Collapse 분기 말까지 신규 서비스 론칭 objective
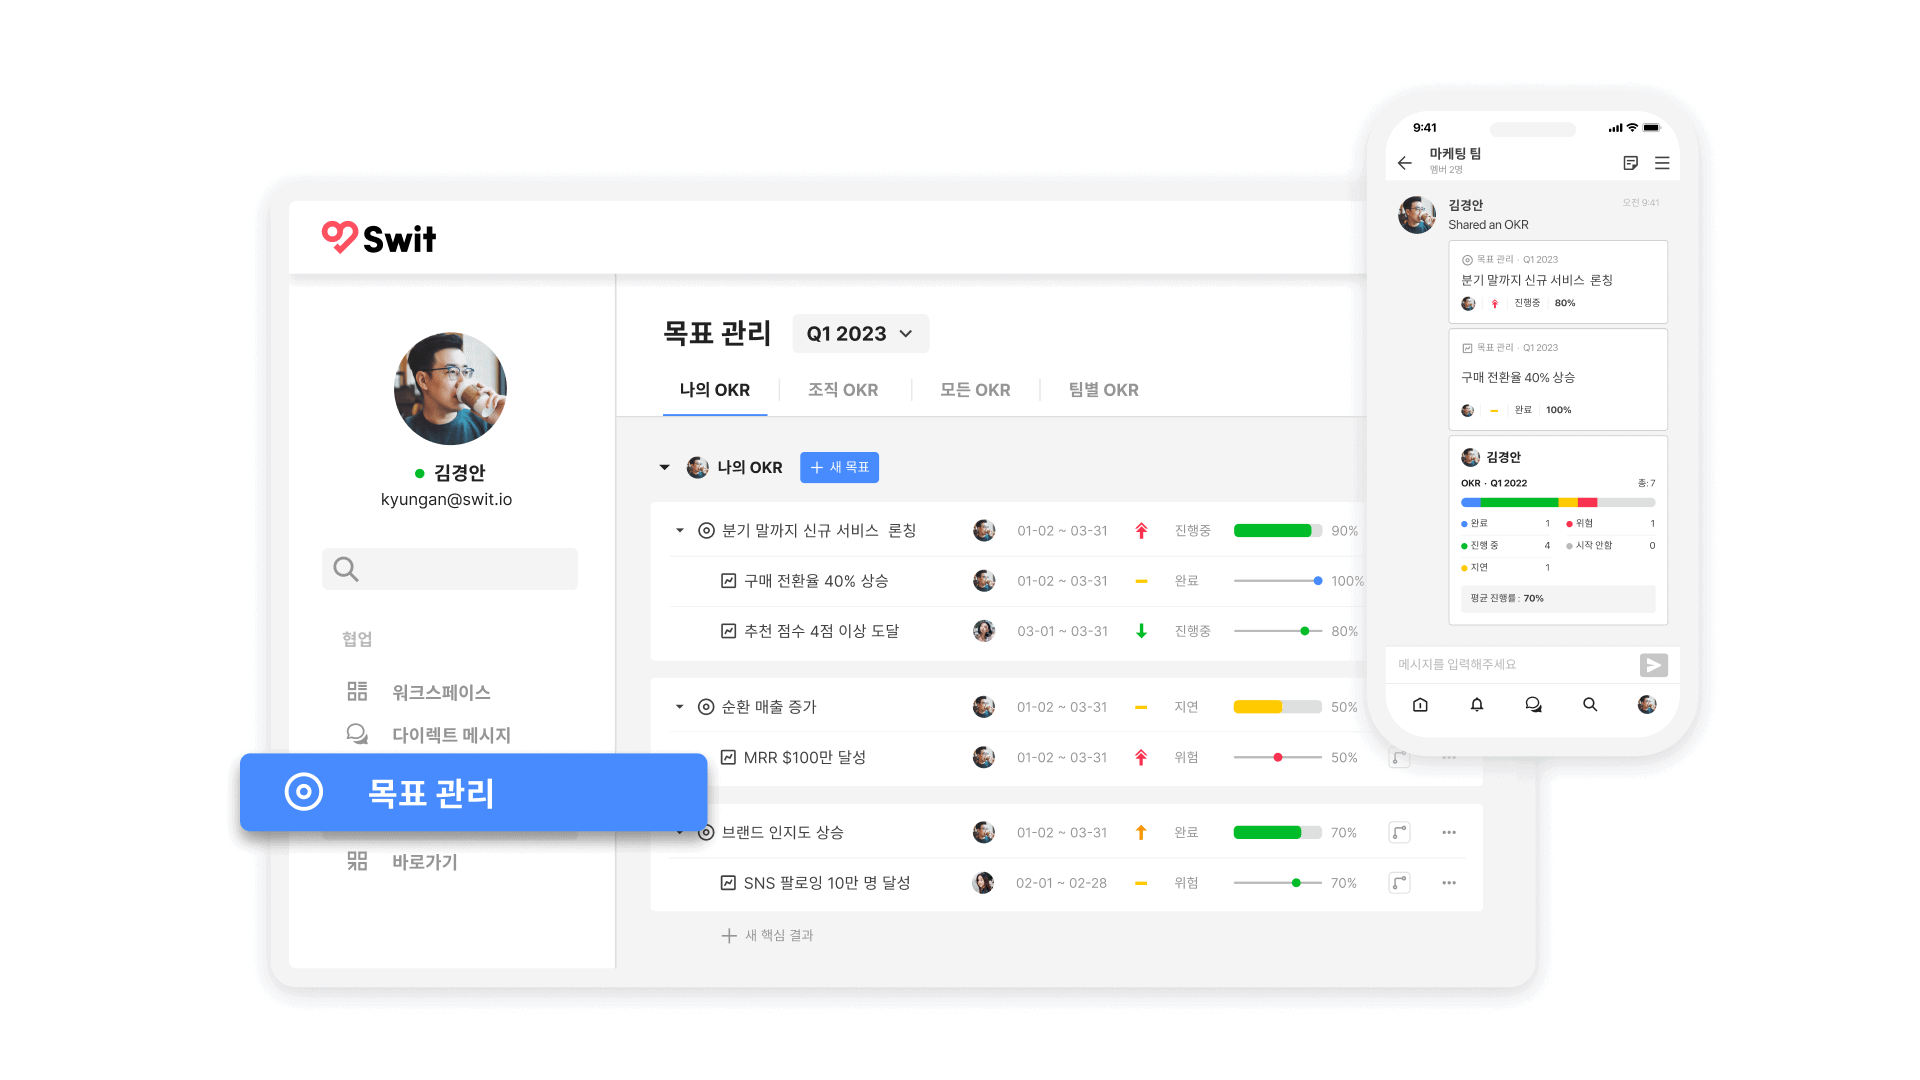The width and height of the screenshot is (1920, 1080). [680, 531]
